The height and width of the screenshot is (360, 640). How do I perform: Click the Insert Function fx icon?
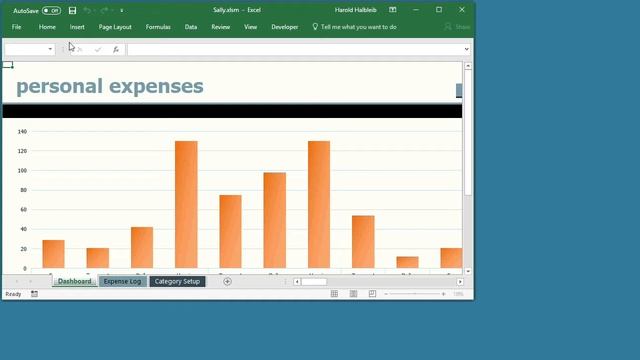coord(116,49)
